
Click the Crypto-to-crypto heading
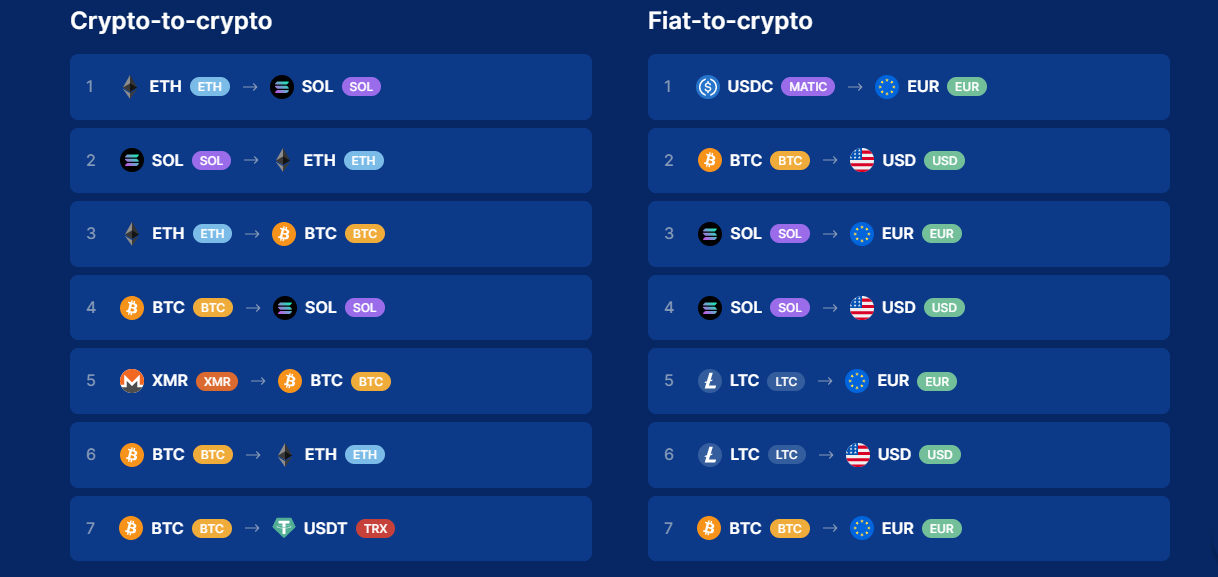click(171, 20)
